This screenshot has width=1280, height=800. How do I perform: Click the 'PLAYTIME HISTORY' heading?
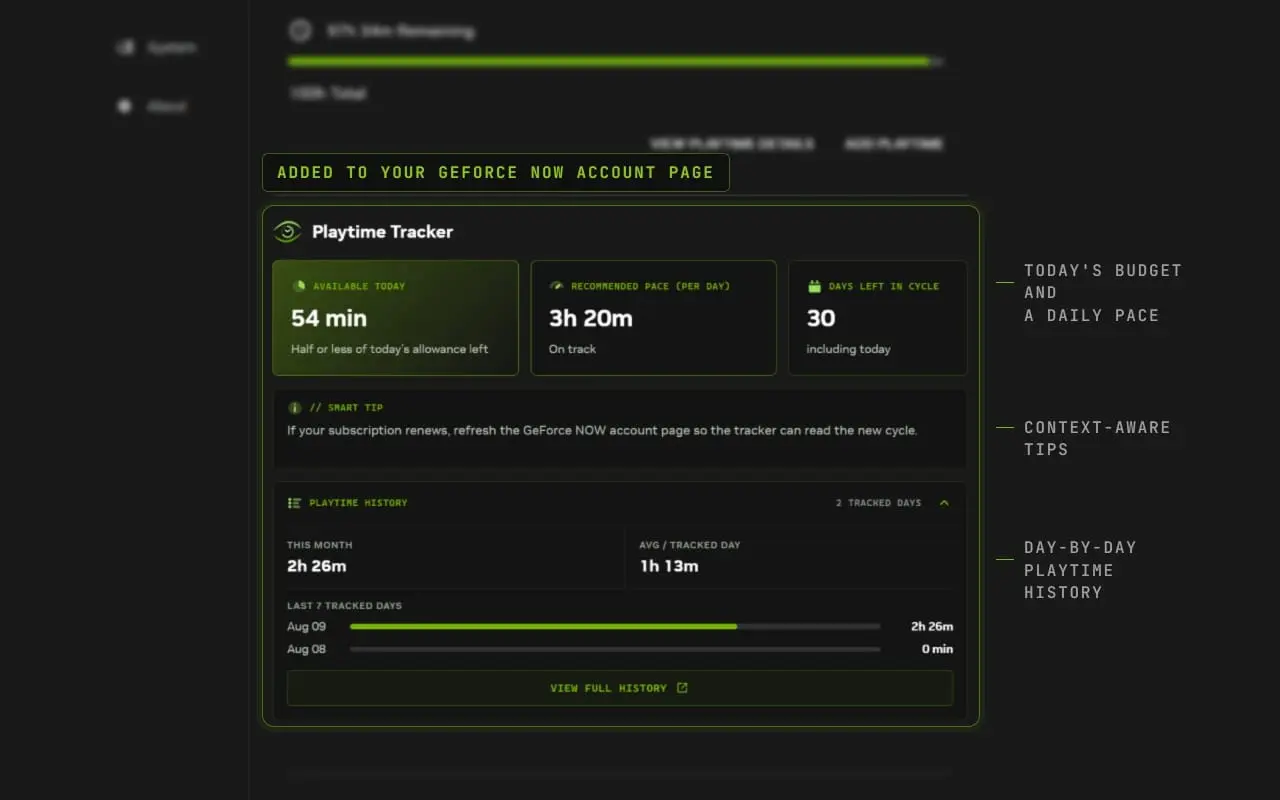coord(358,503)
